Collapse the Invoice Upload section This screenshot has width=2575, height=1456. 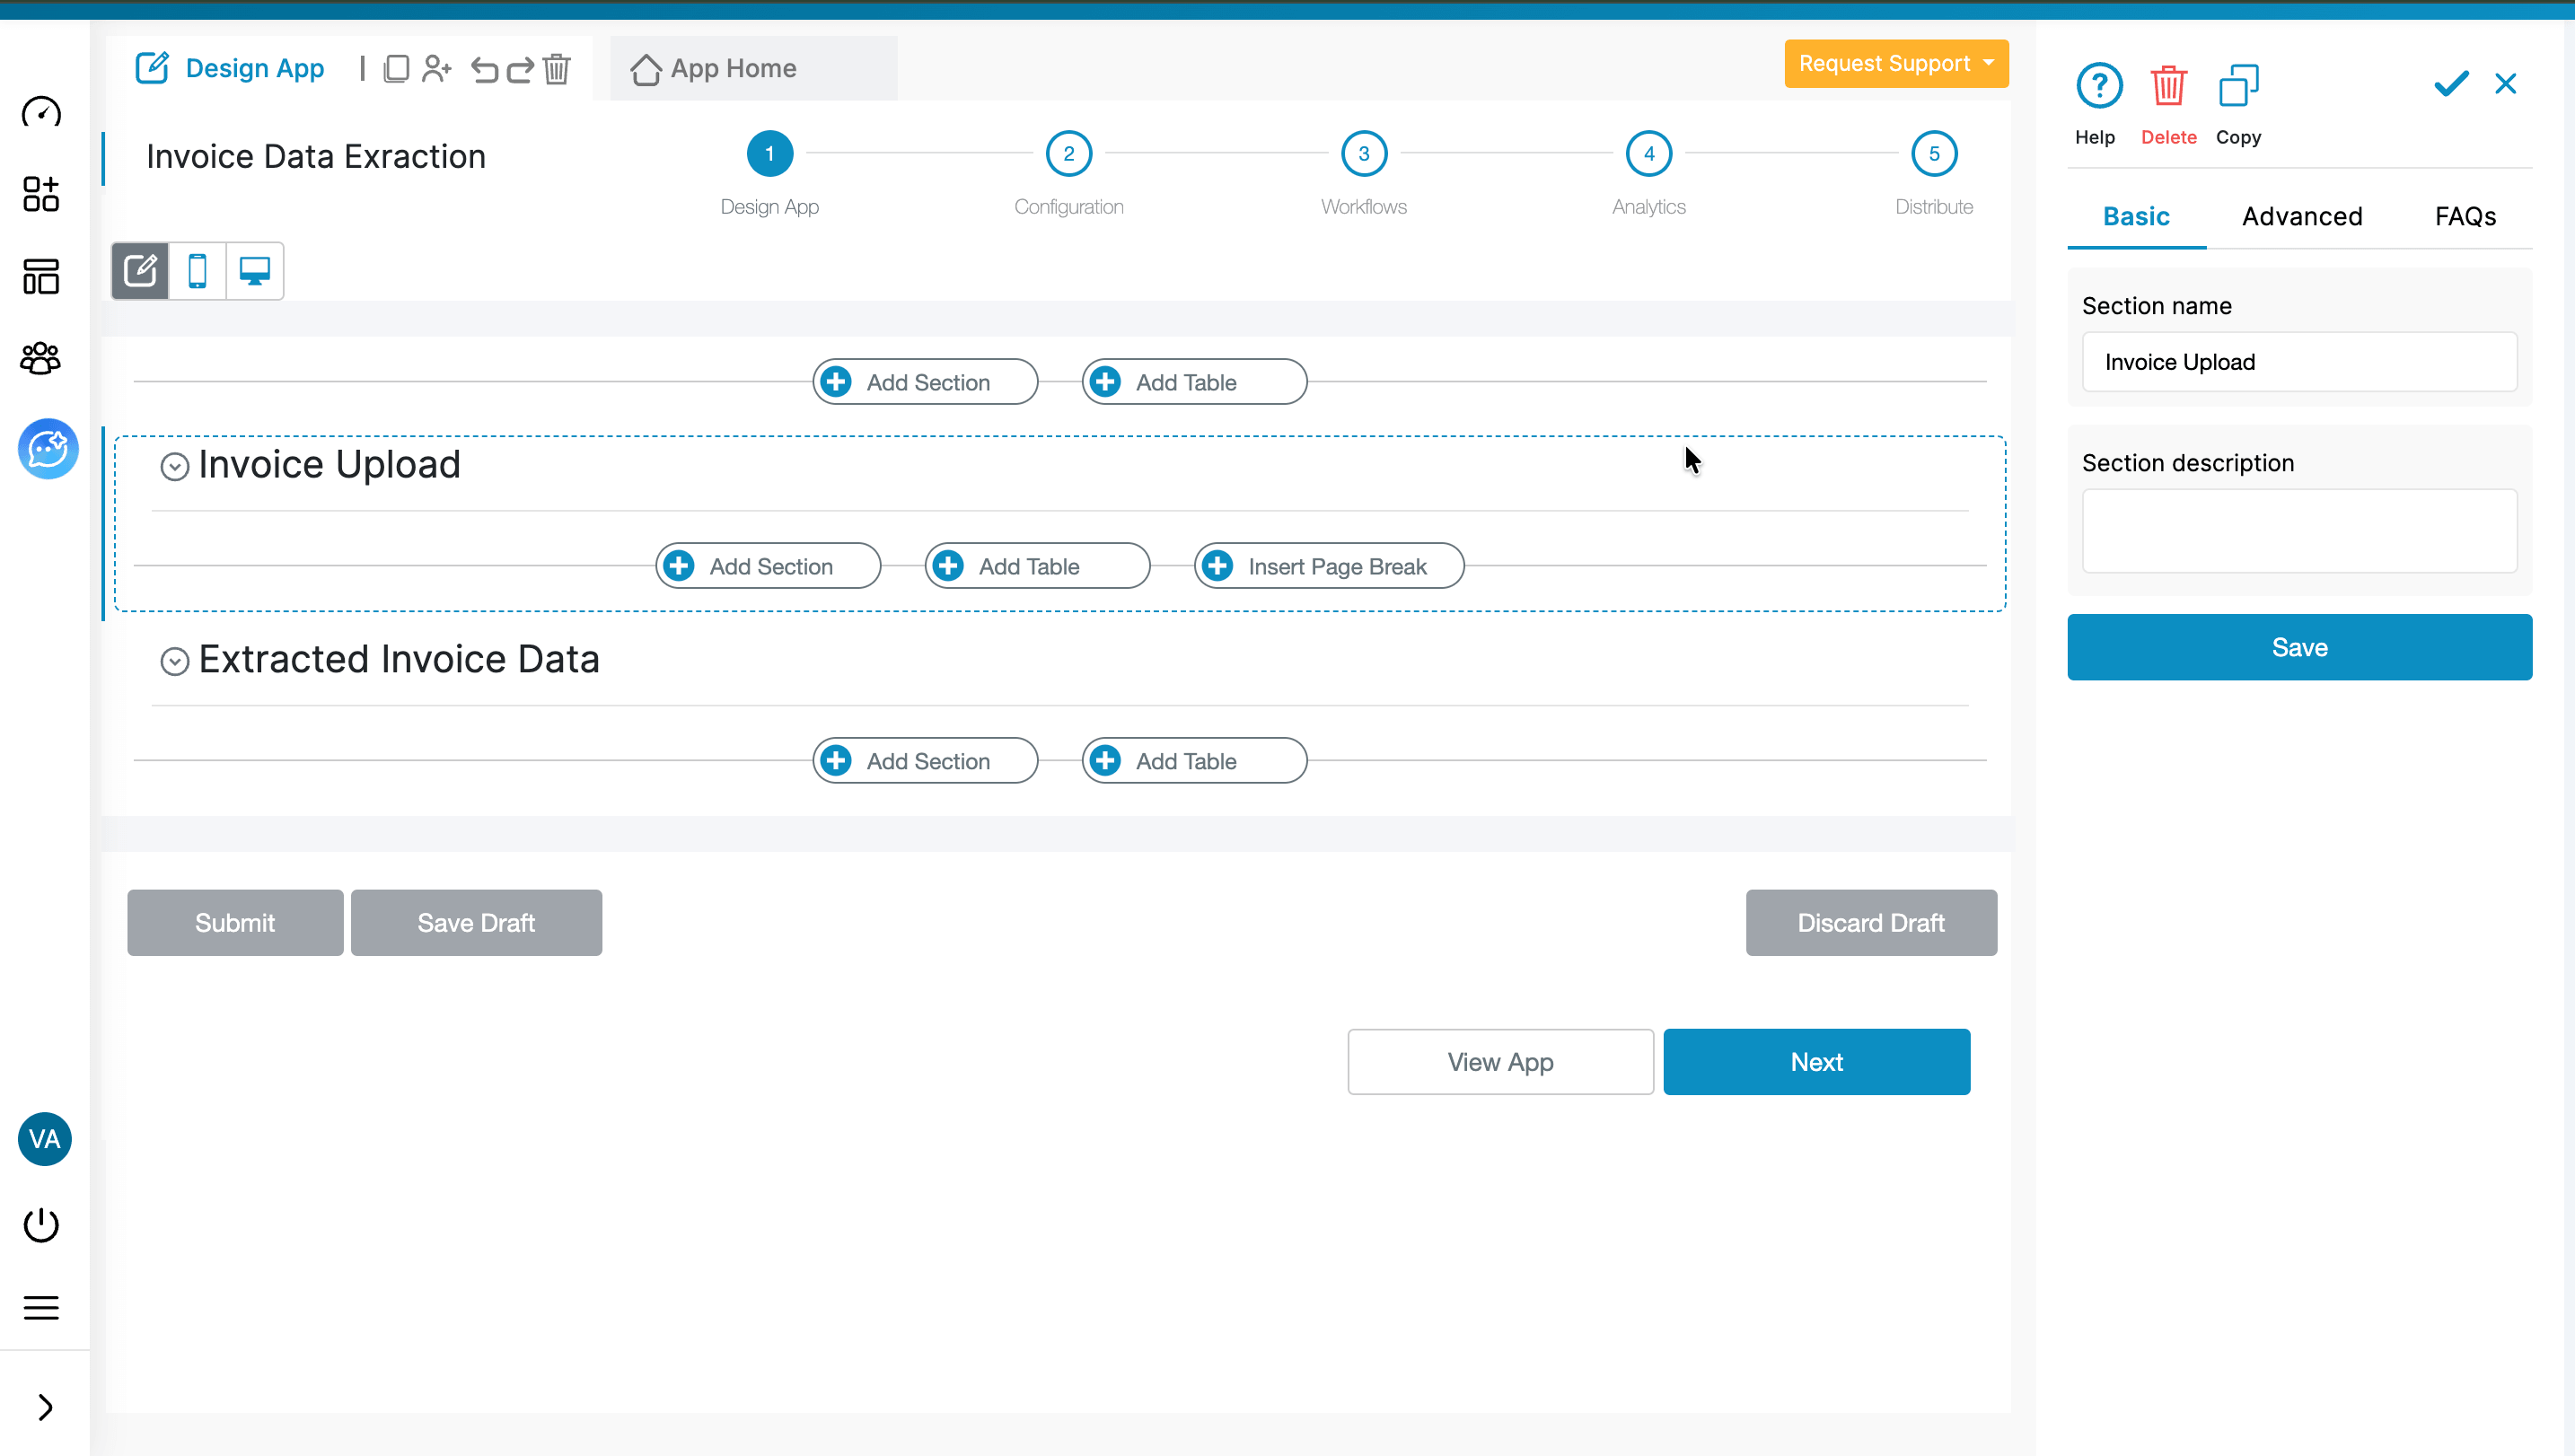click(x=175, y=467)
